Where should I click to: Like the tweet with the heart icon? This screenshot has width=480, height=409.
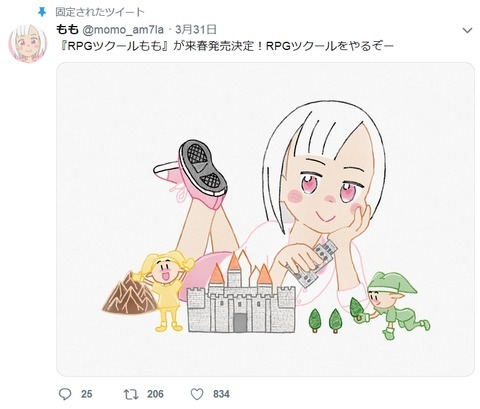point(197,394)
